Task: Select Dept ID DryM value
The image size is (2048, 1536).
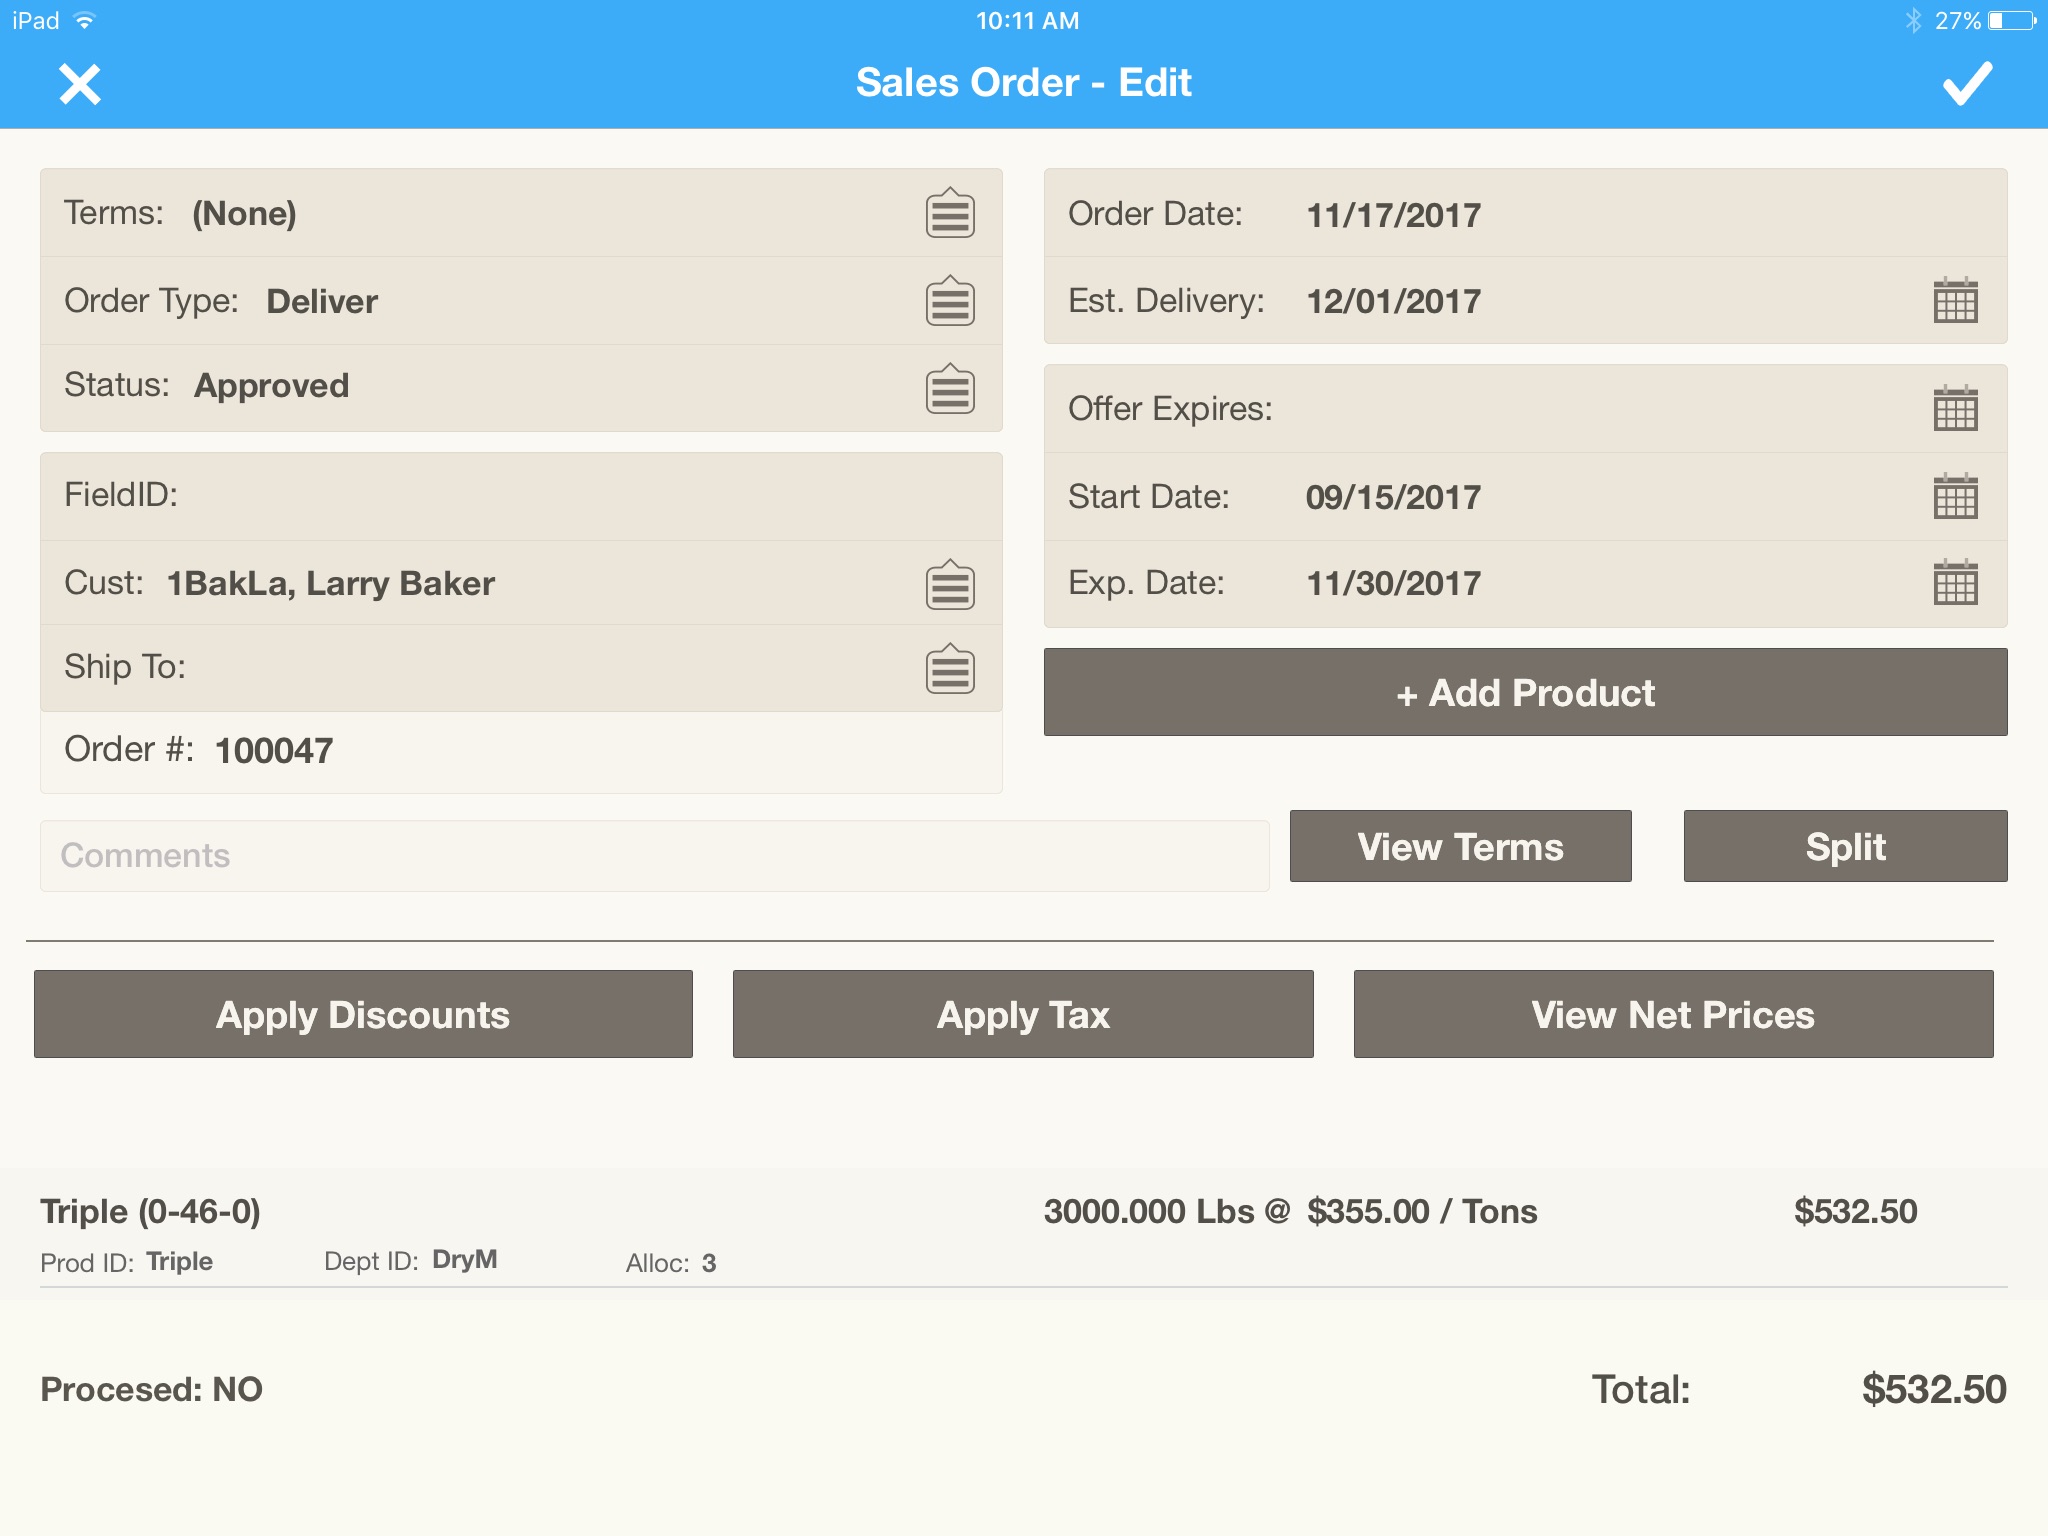Action: (x=464, y=1260)
